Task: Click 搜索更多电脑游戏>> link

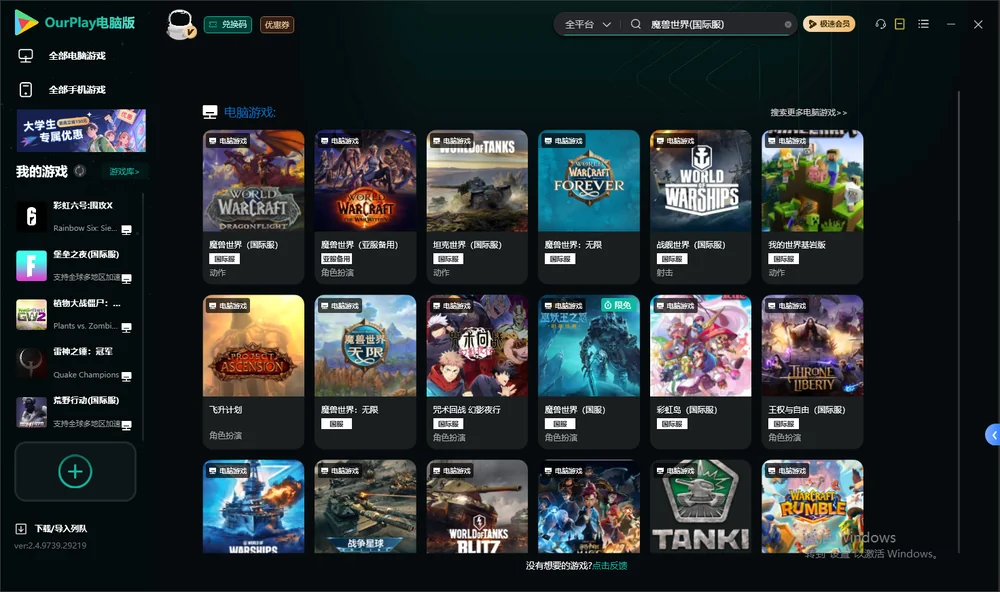Action: pyautogui.click(x=809, y=113)
